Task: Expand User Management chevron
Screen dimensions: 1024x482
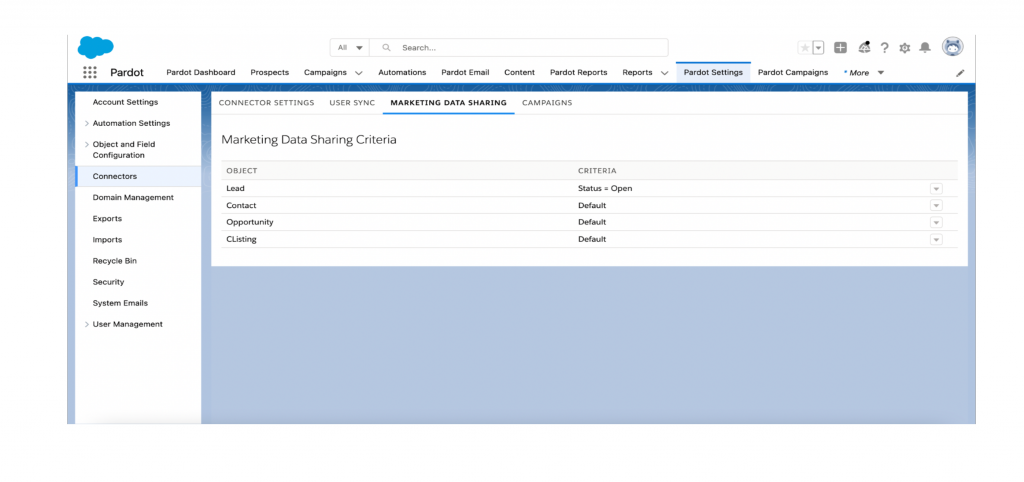Action: coord(88,325)
